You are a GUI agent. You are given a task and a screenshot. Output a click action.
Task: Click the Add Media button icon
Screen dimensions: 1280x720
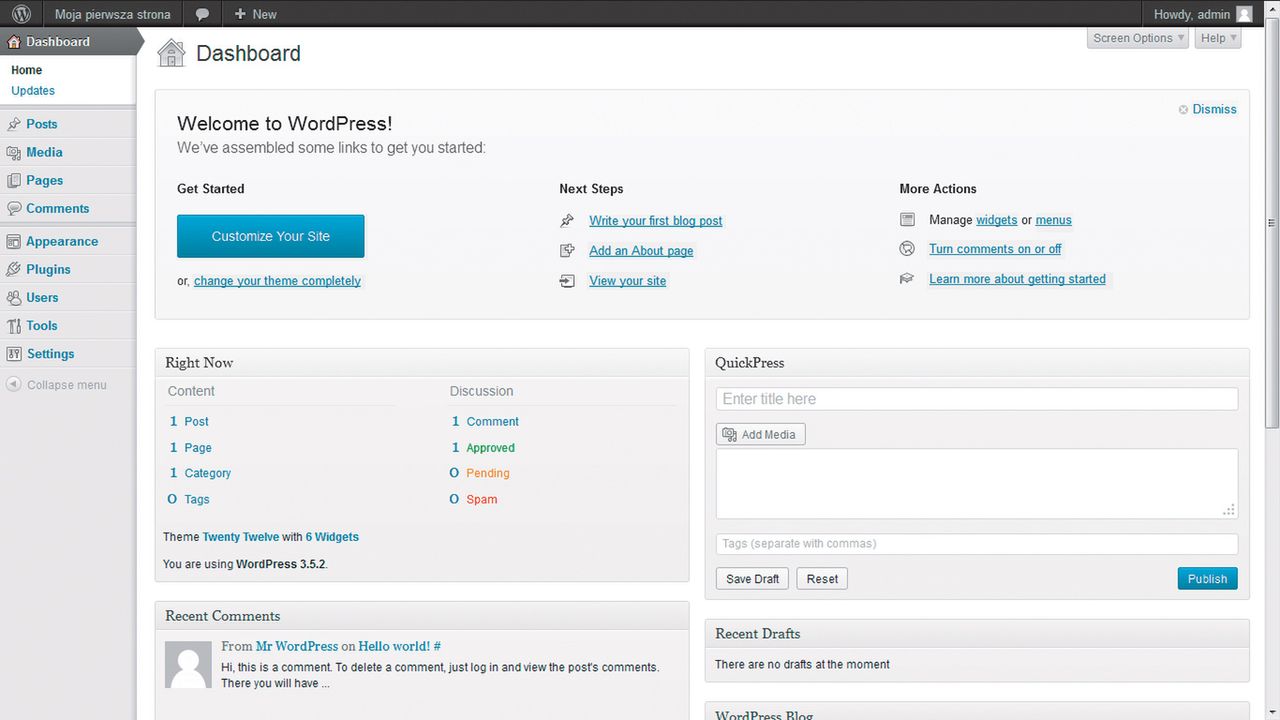point(730,435)
